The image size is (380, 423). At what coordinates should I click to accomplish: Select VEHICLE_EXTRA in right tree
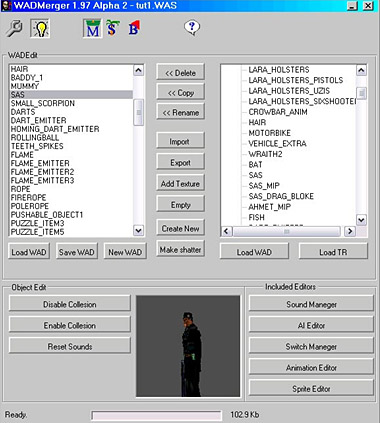point(277,143)
